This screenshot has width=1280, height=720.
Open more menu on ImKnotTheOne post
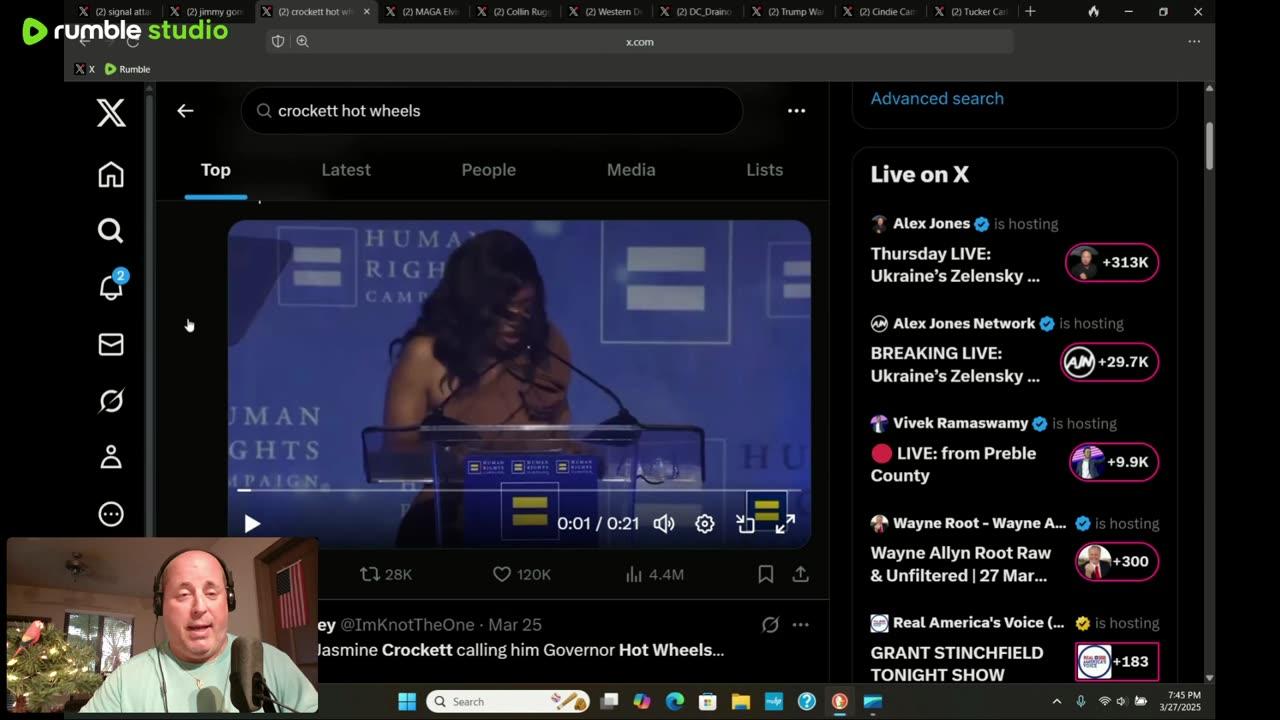801,625
